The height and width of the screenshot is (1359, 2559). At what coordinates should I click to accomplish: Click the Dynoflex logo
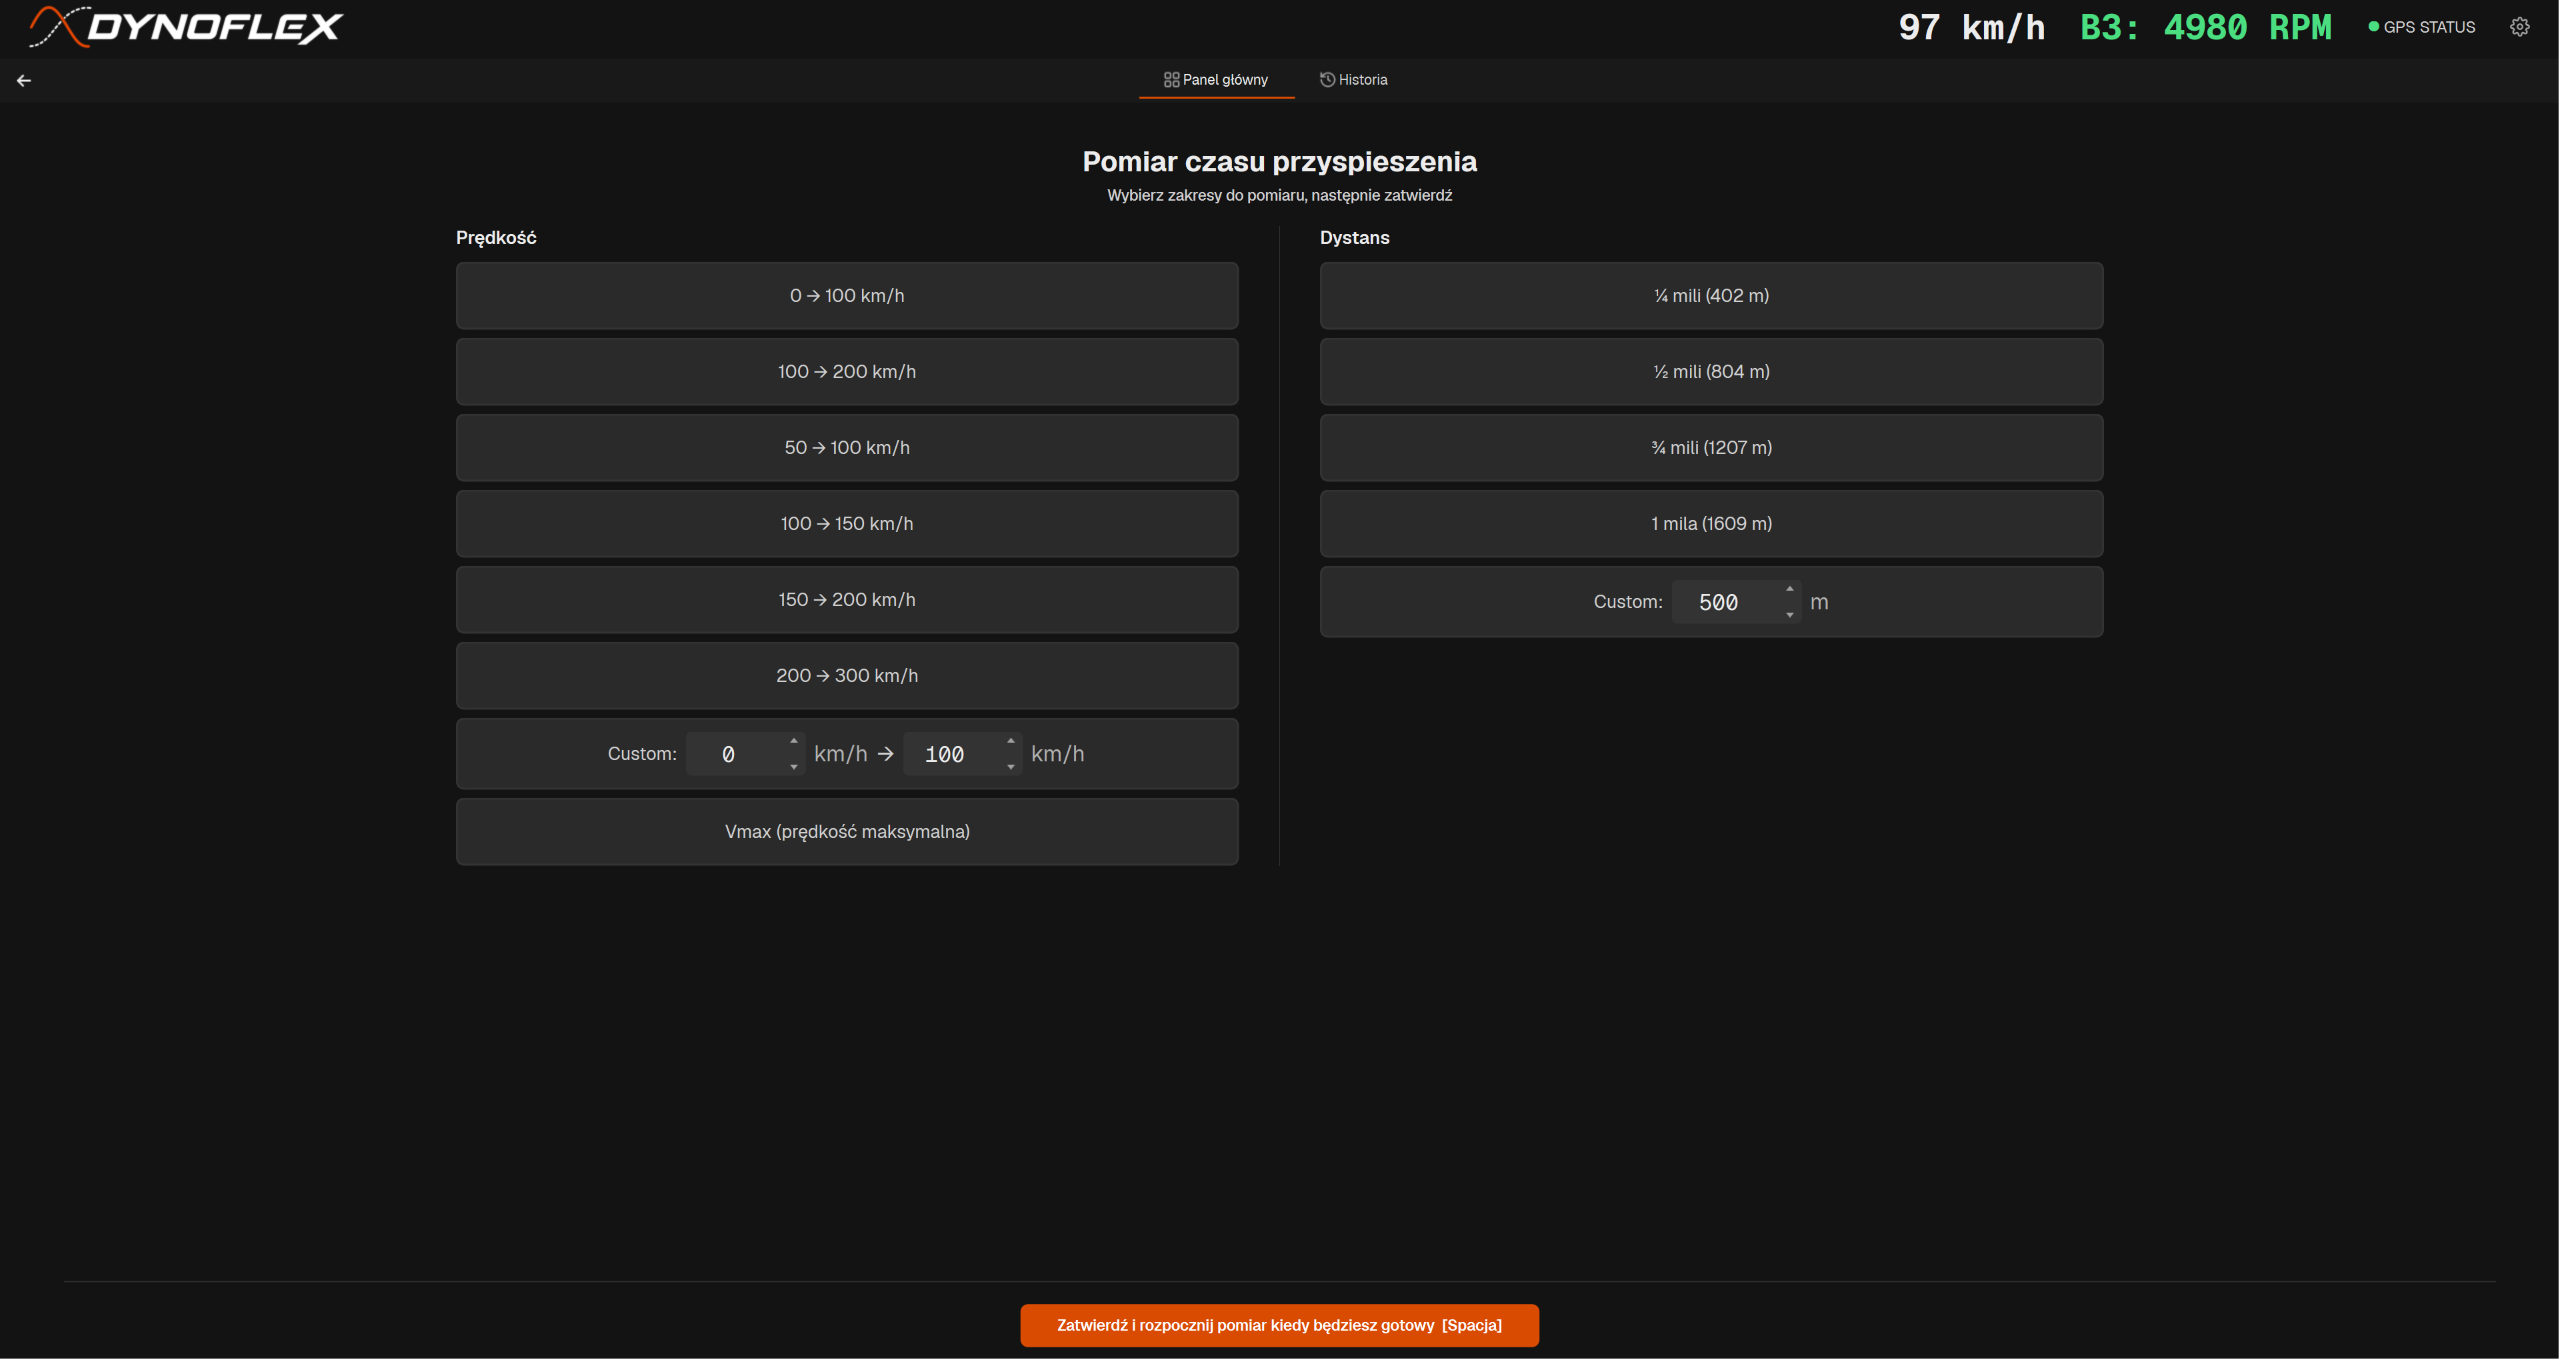[186, 27]
